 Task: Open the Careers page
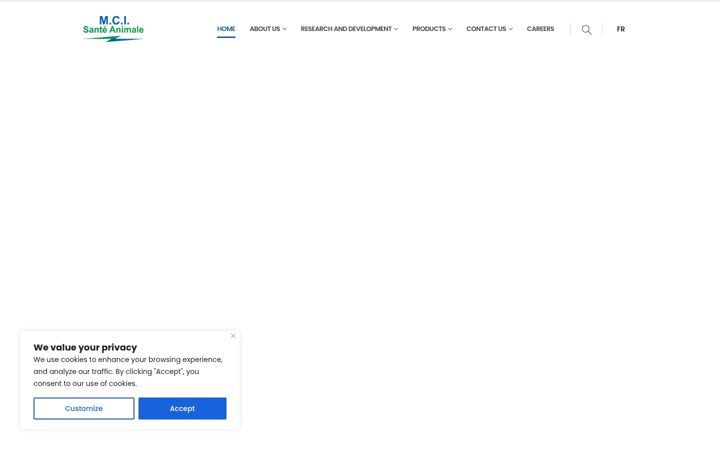tap(540, 28)
